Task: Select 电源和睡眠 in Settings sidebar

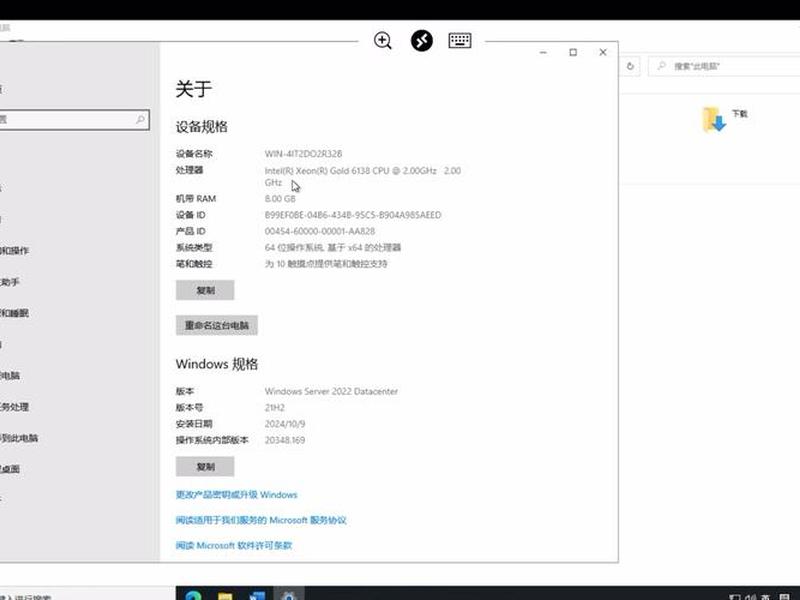Action: click(14, 313)
